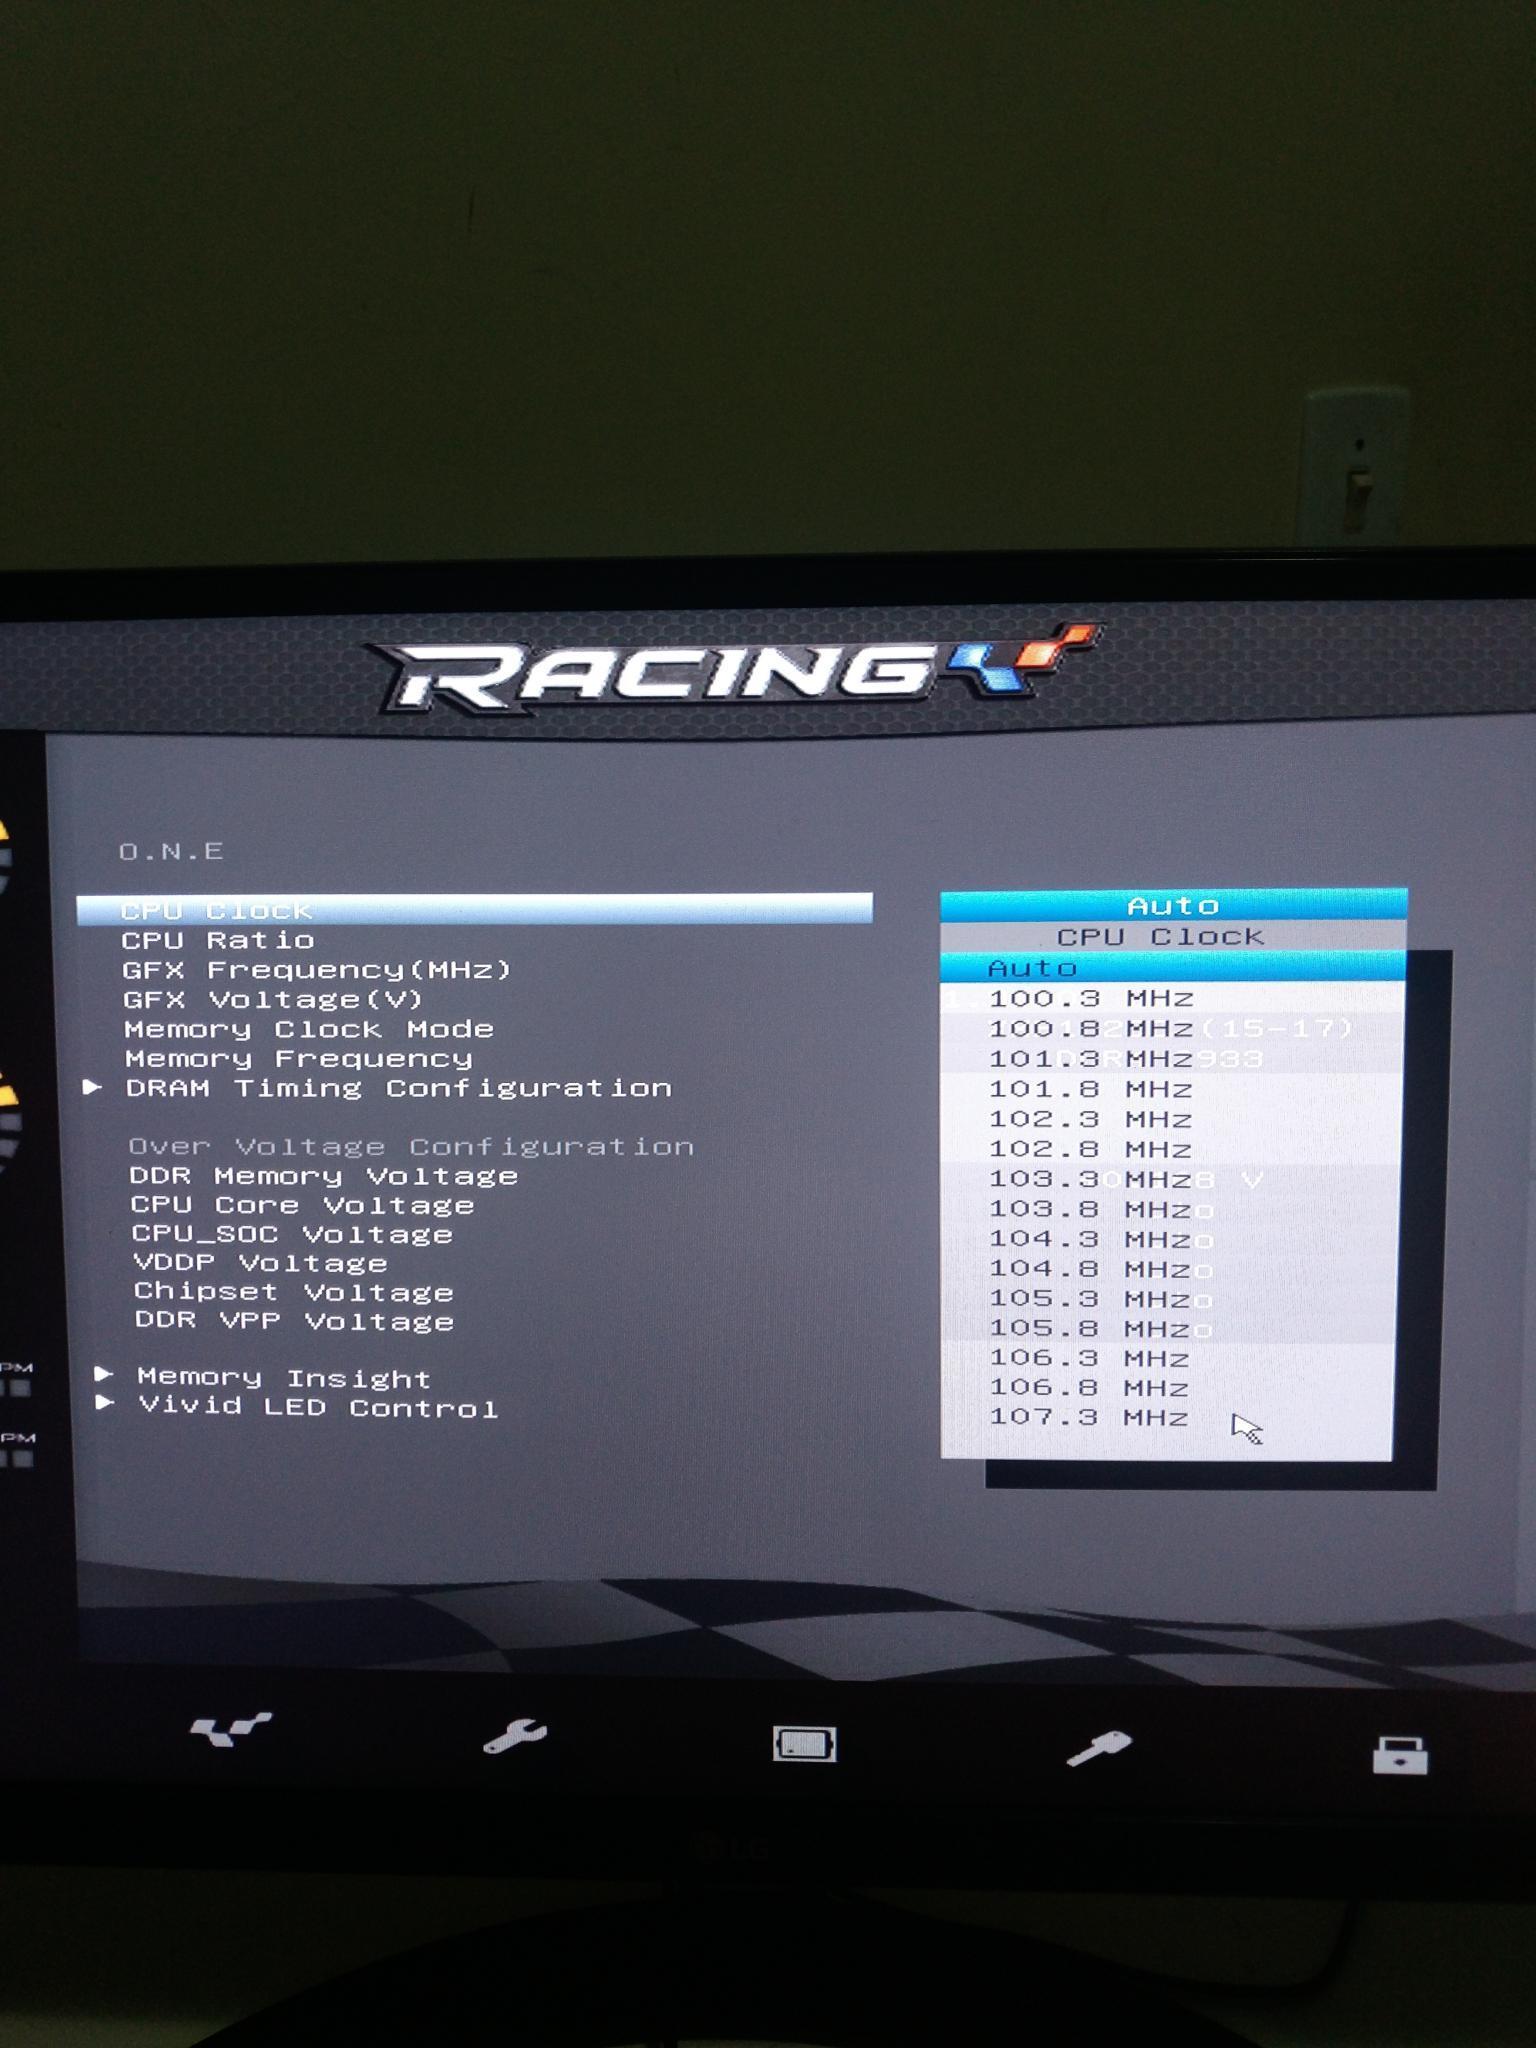Select DDR VPP Voltage setting

[x=295, y=1321]
